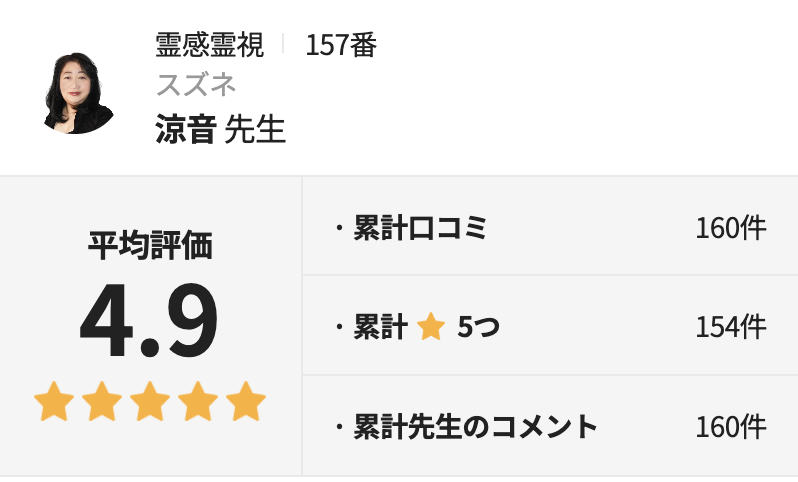
Task: Click the 4.9 average rating score
Action: point(150,322)
